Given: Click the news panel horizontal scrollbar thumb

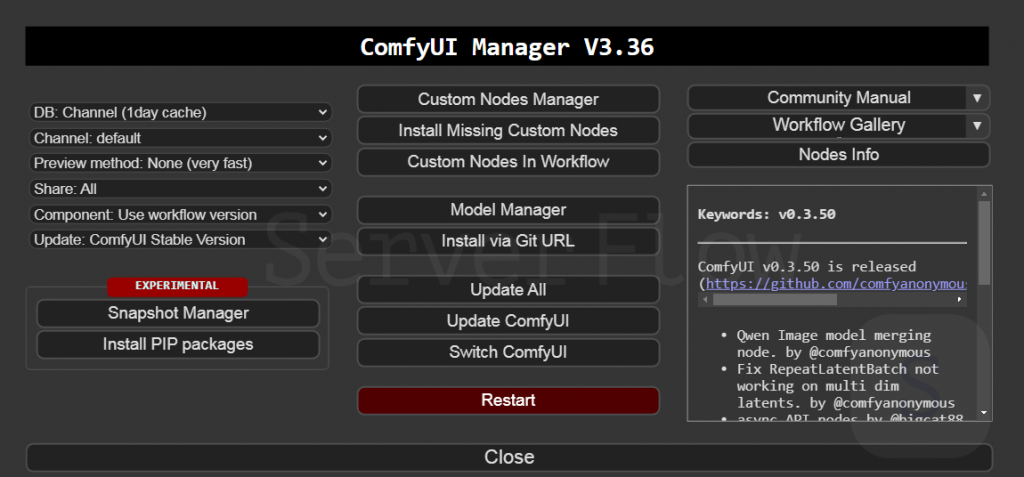Looking at the screenshot, I should point(775,299).
